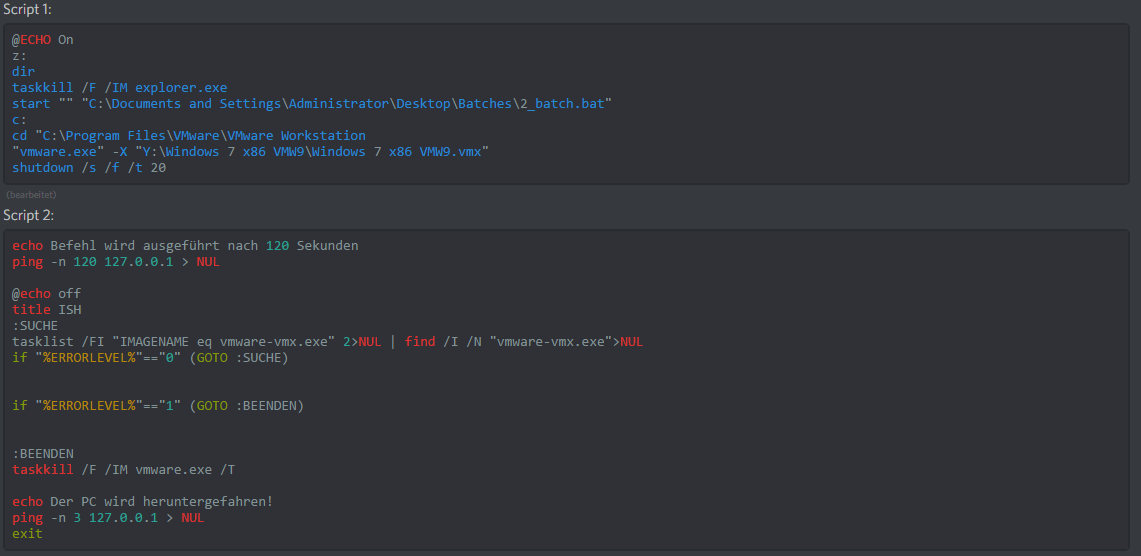1141x556 pixels.
Task: Click the GOTO :BEENDEN errorlevel line
Action: coord(158,405)
